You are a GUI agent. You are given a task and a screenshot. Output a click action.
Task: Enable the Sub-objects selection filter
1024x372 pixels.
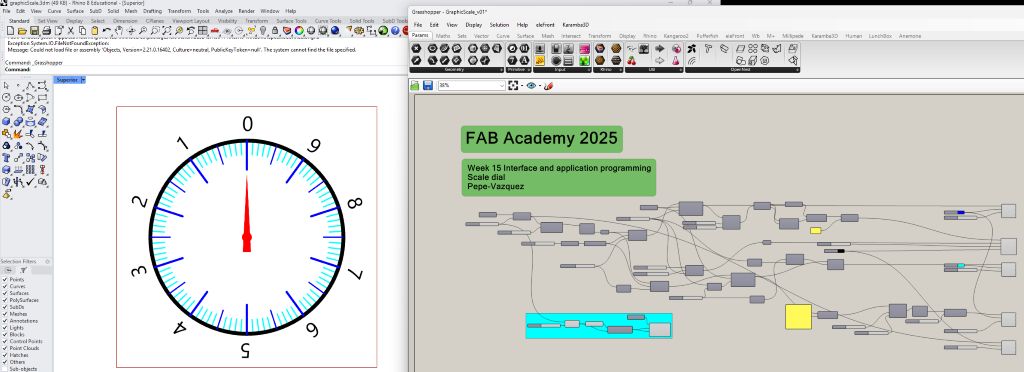coord(5,369)
